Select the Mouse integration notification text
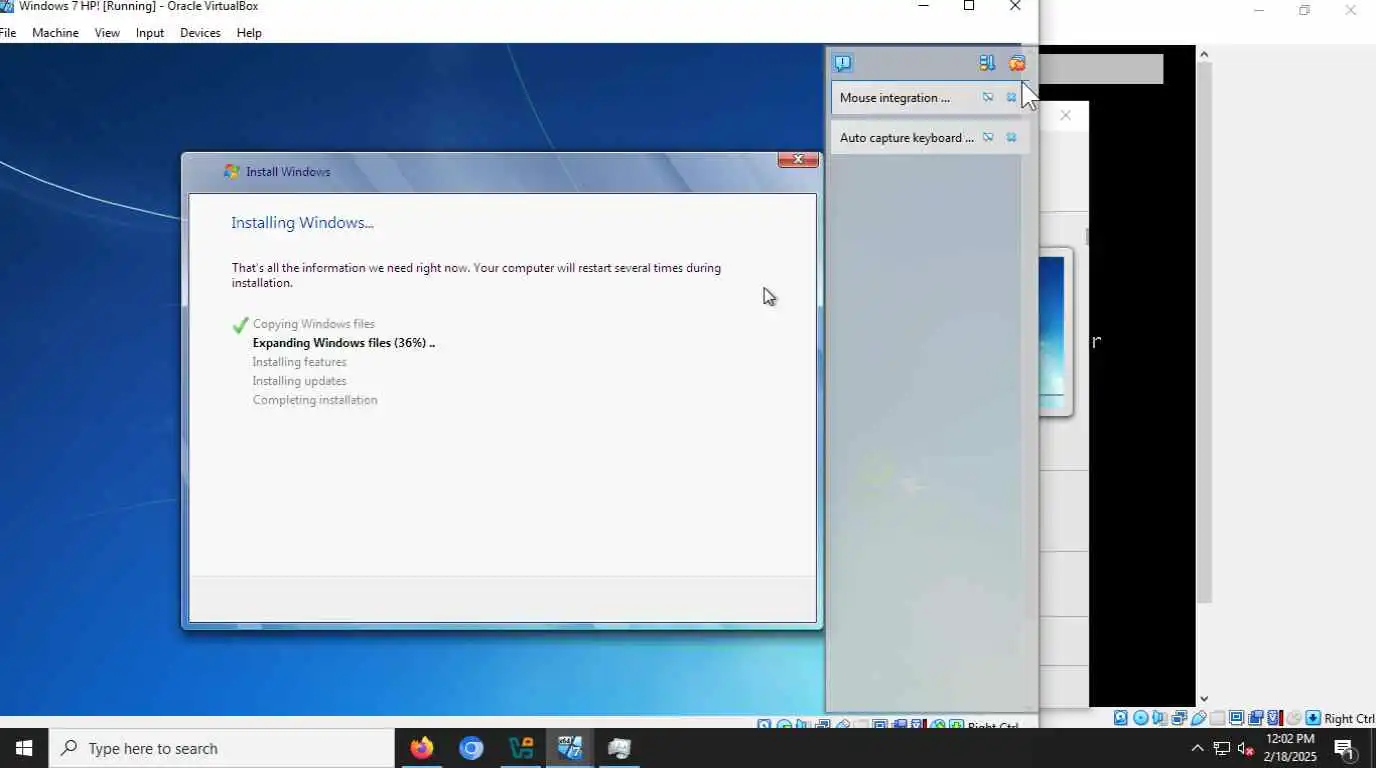Screen dimensions: 1376x768 tap(895, 98)
